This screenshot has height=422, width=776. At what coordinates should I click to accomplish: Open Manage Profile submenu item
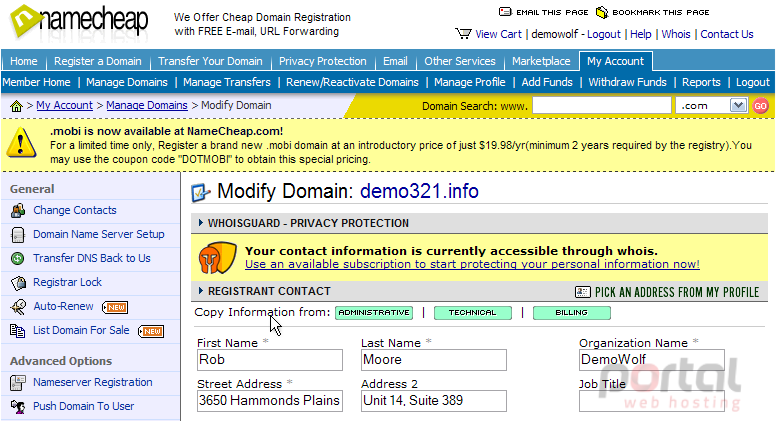pos(470,82)
